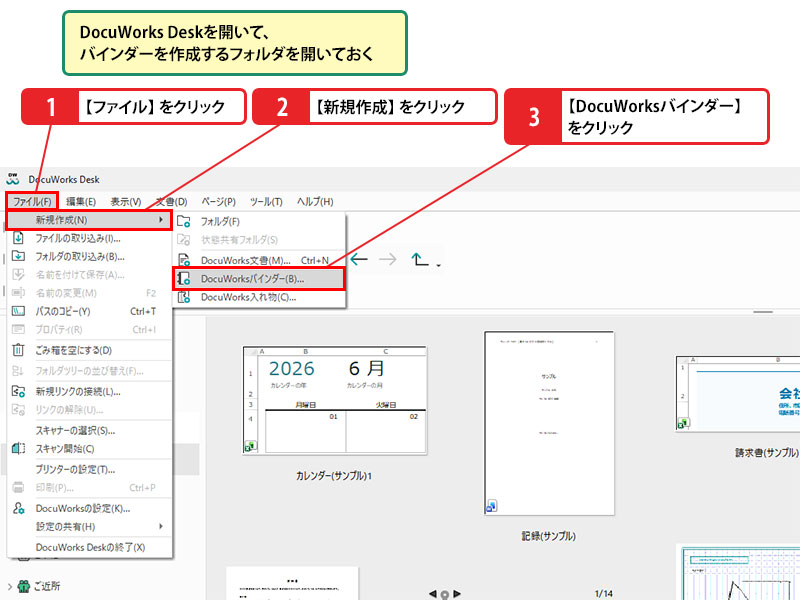Select the 記録(サンプル) document thumbnail

click(x=549, y=423)
